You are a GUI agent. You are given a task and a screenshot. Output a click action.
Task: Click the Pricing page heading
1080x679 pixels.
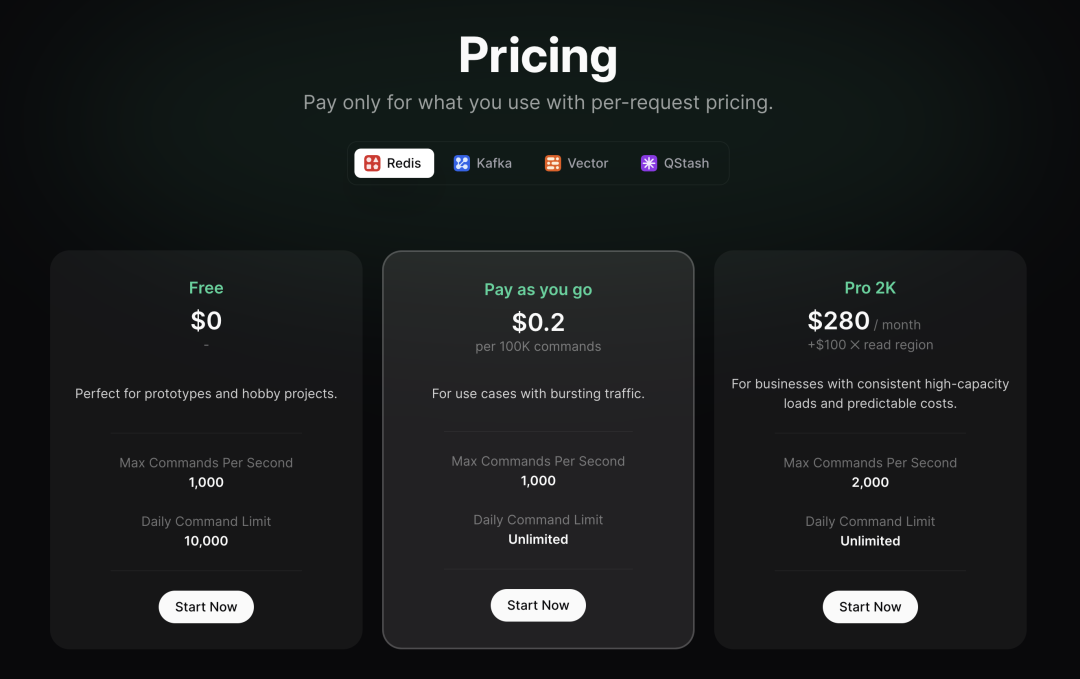pyautogui.click(x=538, y=56)
